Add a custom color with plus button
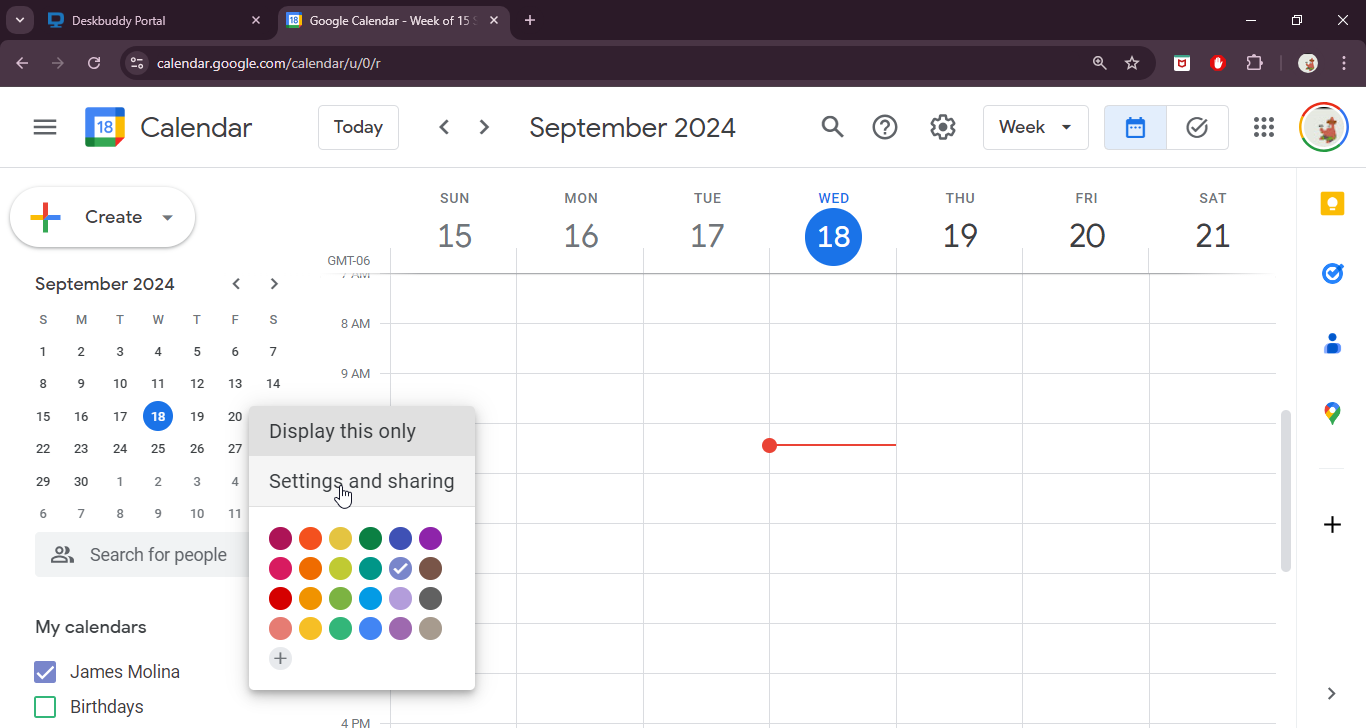1366x728 pixels. 281,658
